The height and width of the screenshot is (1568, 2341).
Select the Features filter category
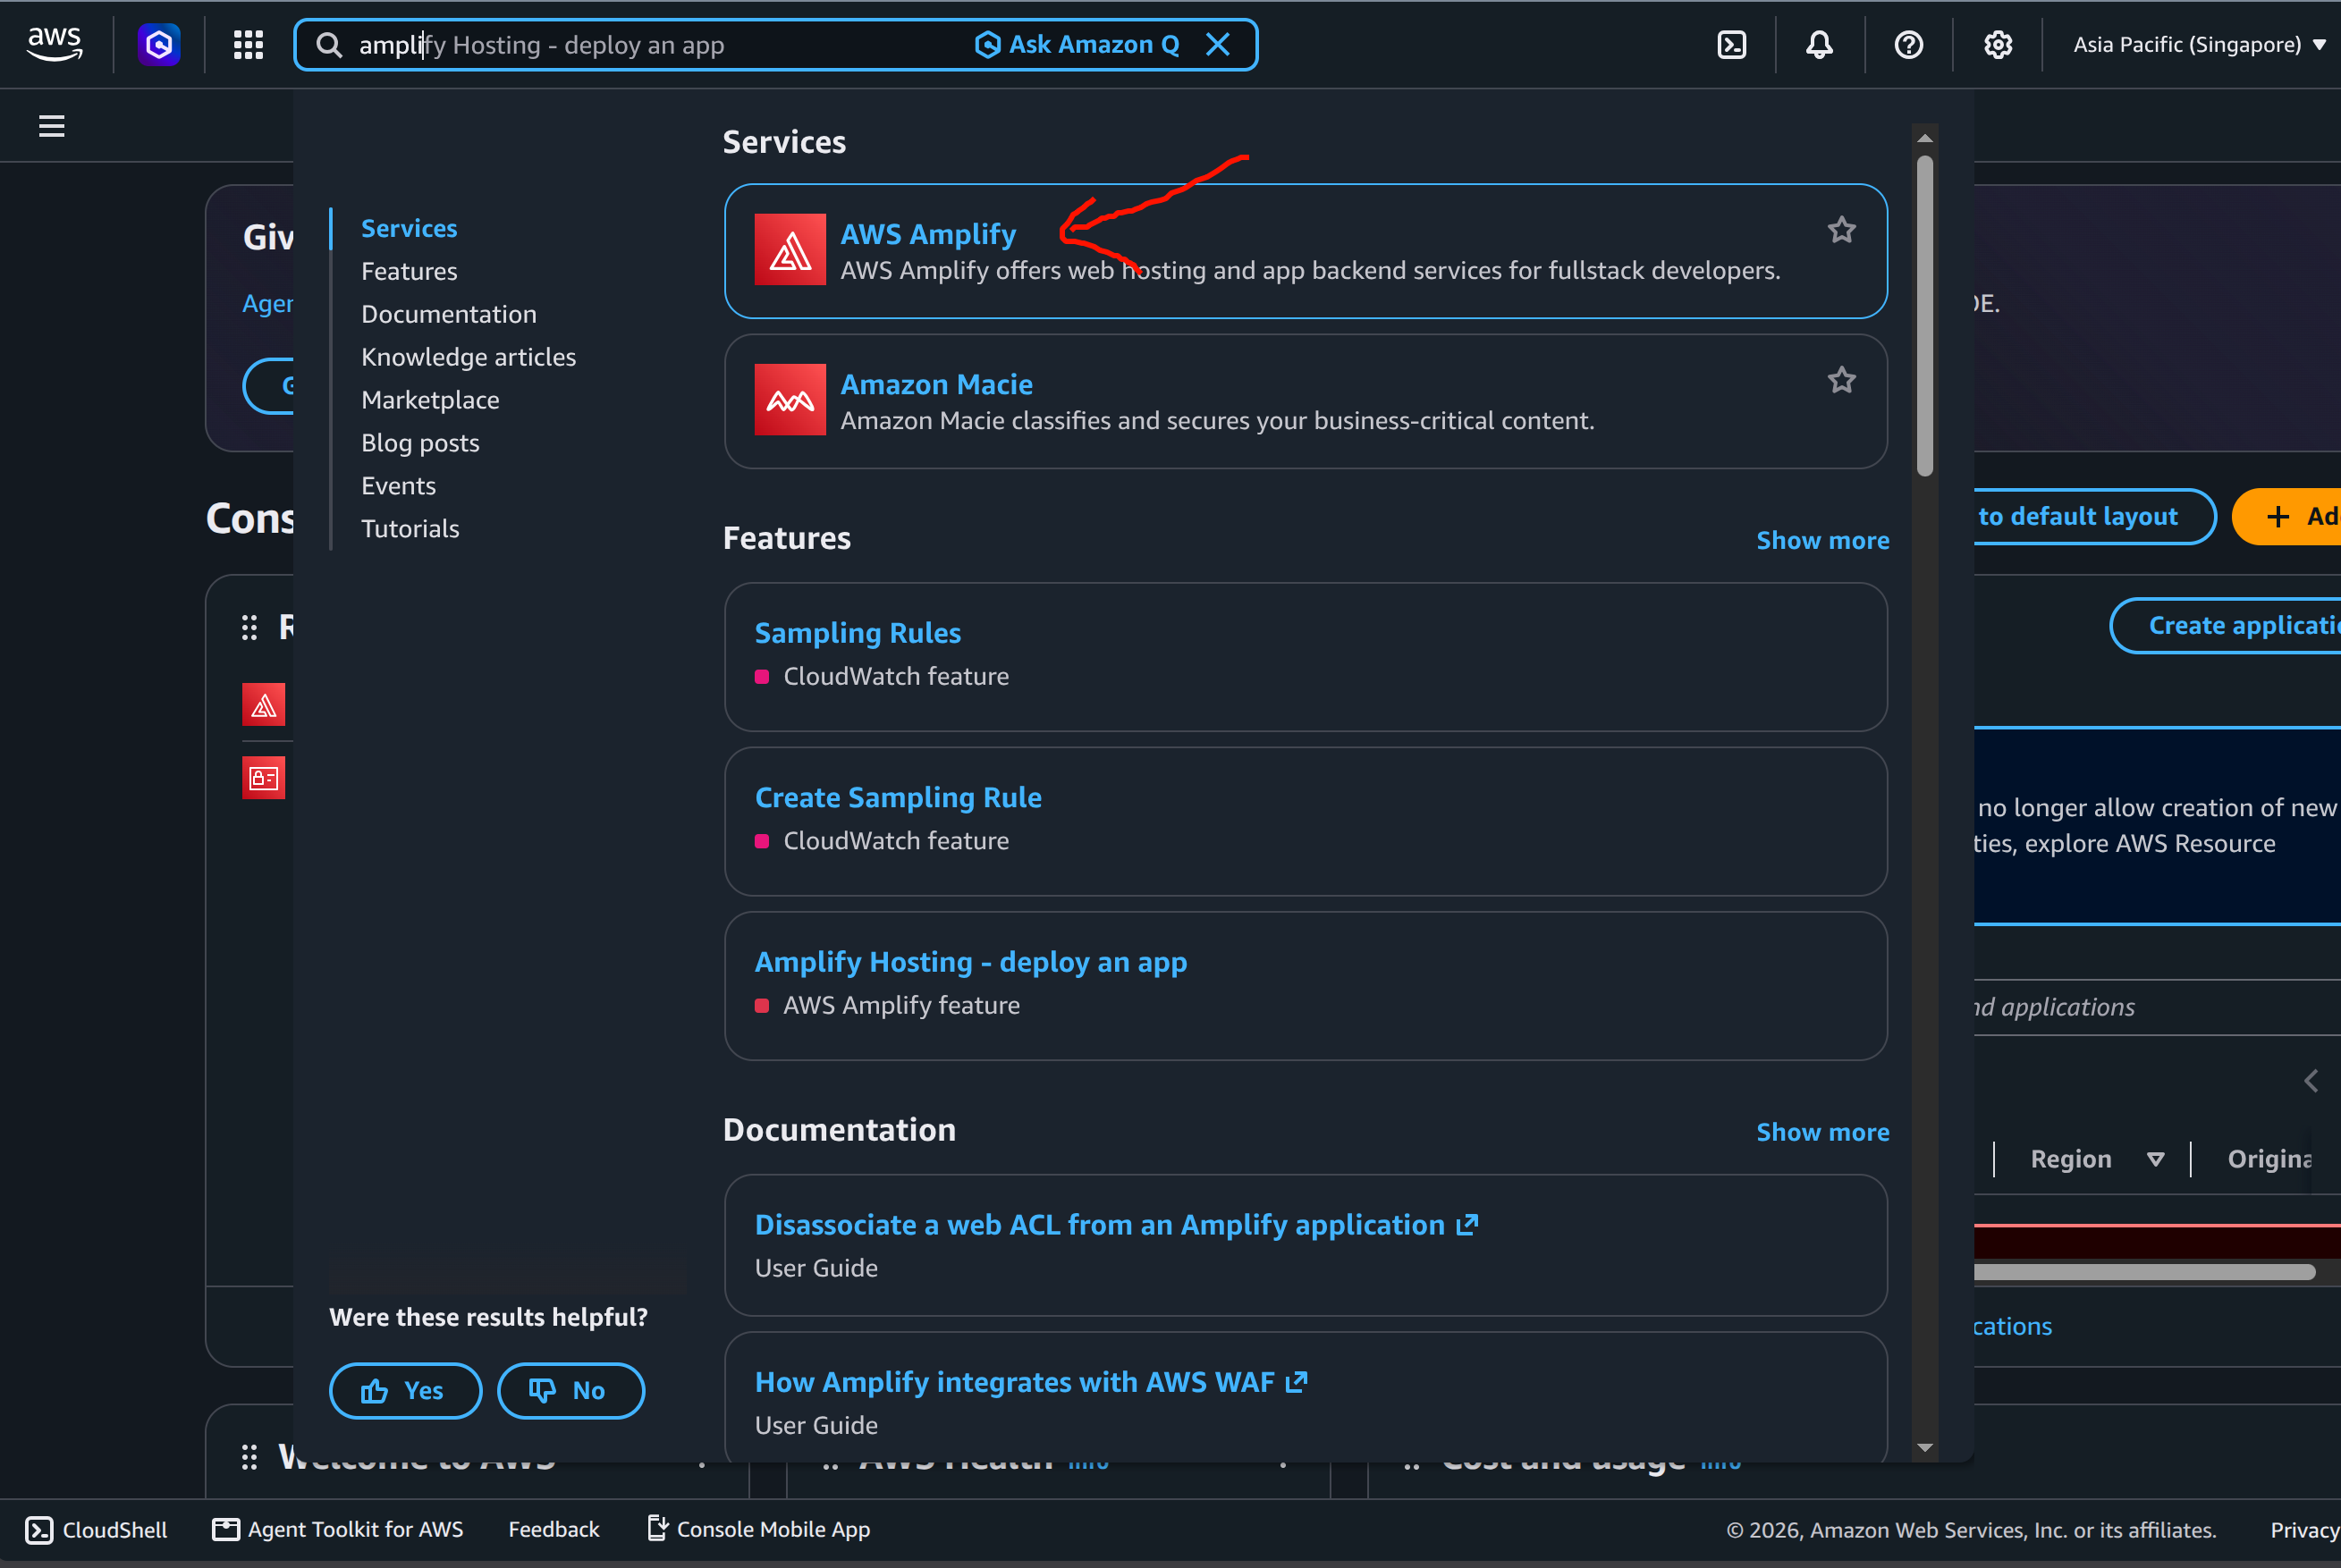pos(409,271)
